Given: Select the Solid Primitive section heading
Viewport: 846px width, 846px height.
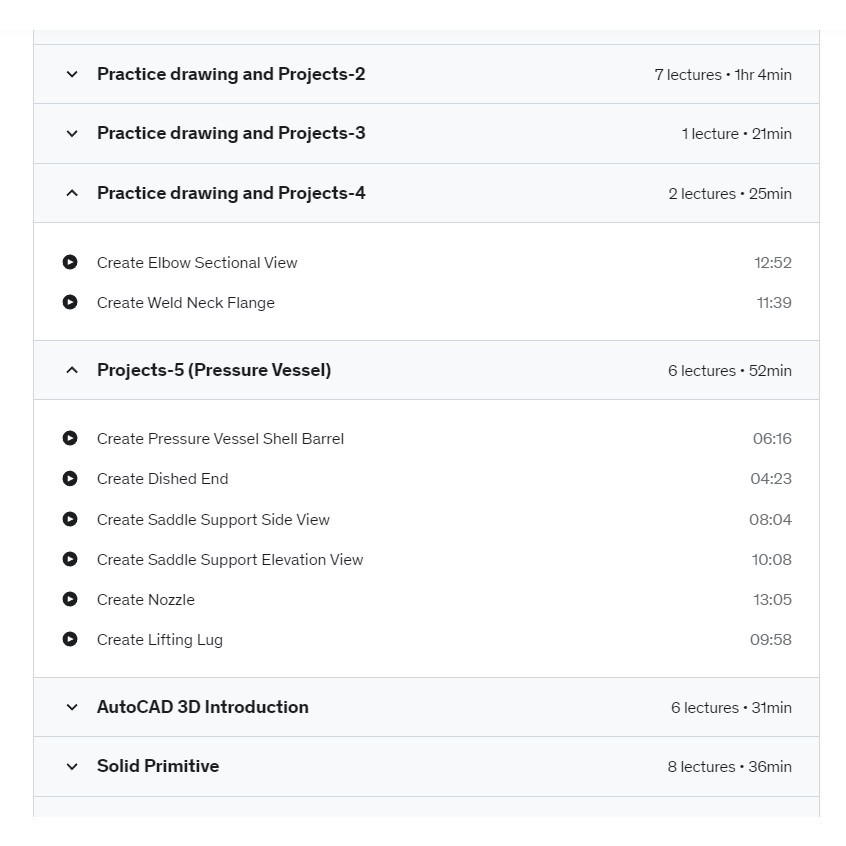Looking at the screenshot, I should tap(158, 766).
